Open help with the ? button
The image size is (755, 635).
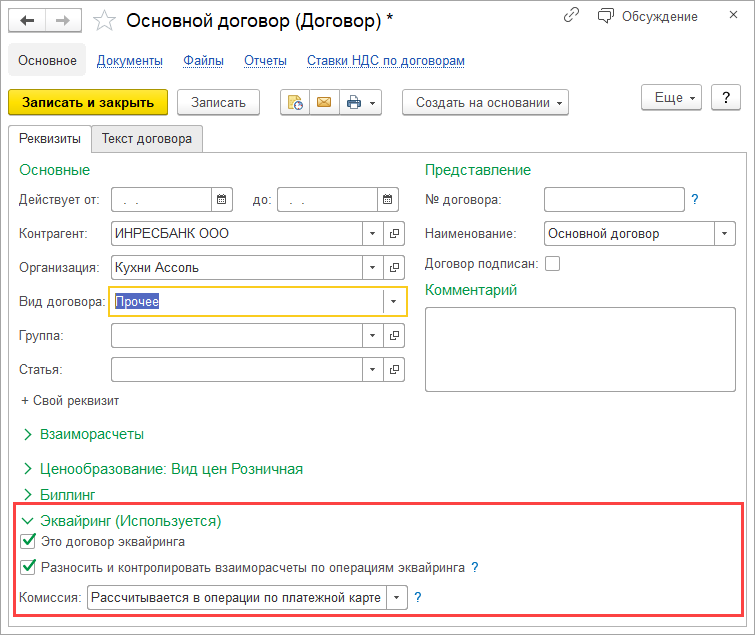tap(726, 98)
